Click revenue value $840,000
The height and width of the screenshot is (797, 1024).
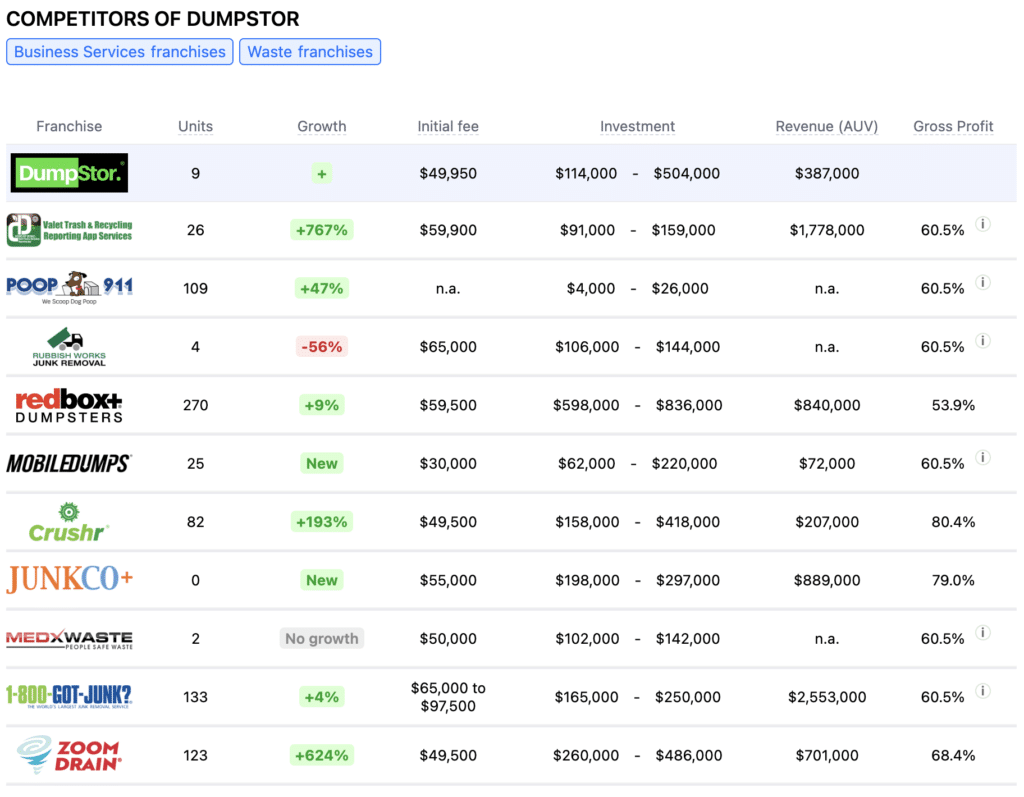[x=827, y=405]
